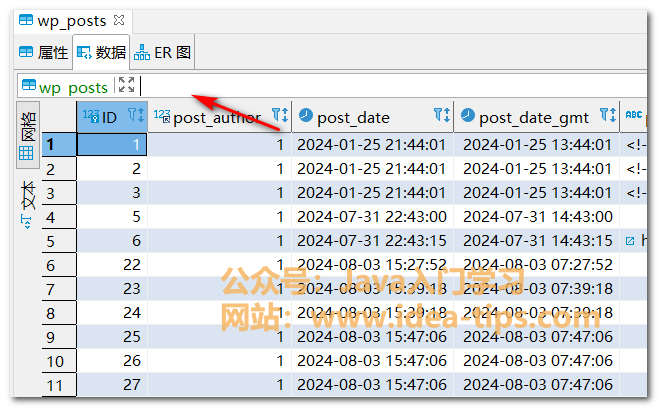
Task: Select row number 7 header
Action: 59,289
